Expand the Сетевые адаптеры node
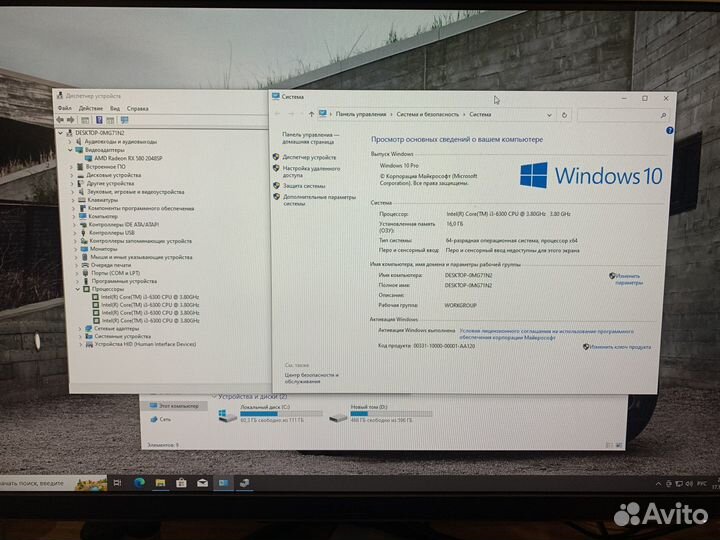 click(x=80, y=328)
